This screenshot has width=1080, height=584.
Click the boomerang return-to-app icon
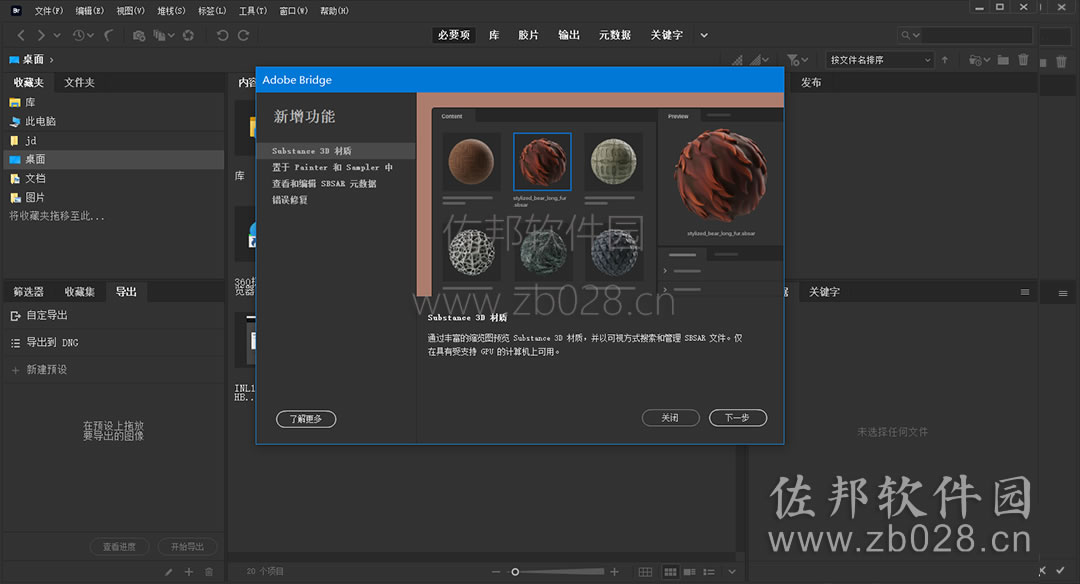coord(109,35)
